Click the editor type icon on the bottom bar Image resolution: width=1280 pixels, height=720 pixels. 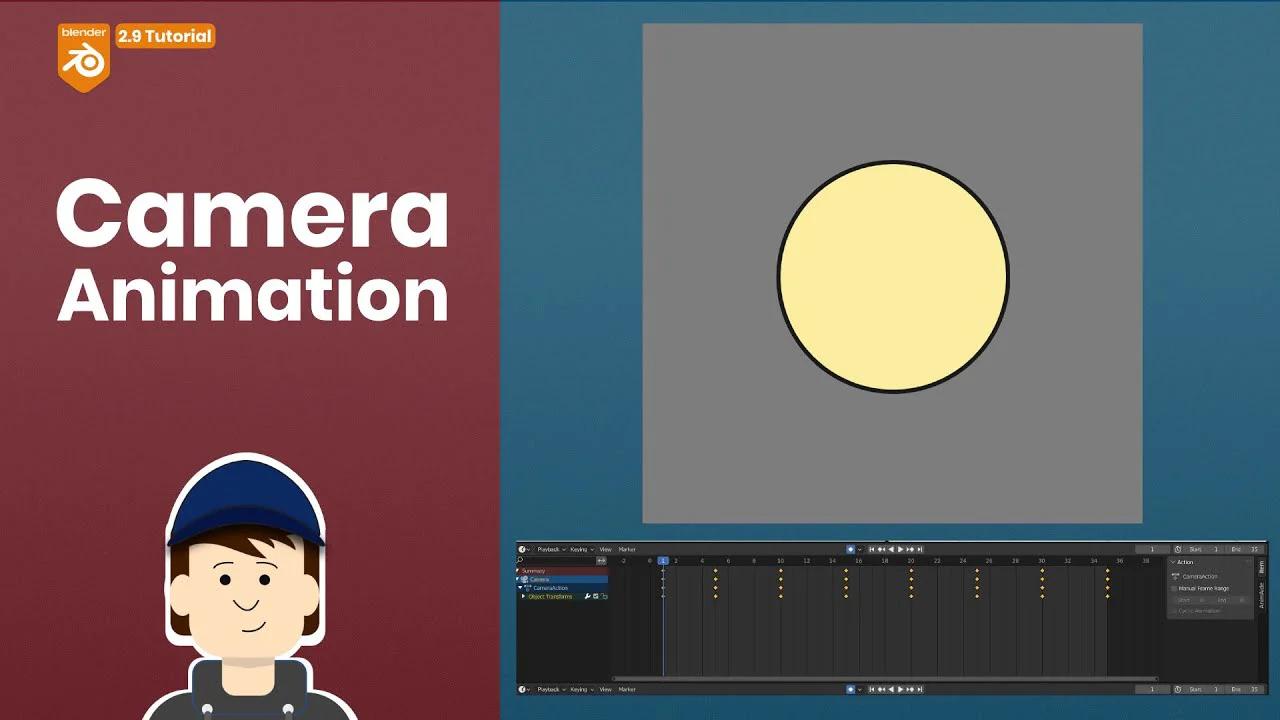pos(523,689)
